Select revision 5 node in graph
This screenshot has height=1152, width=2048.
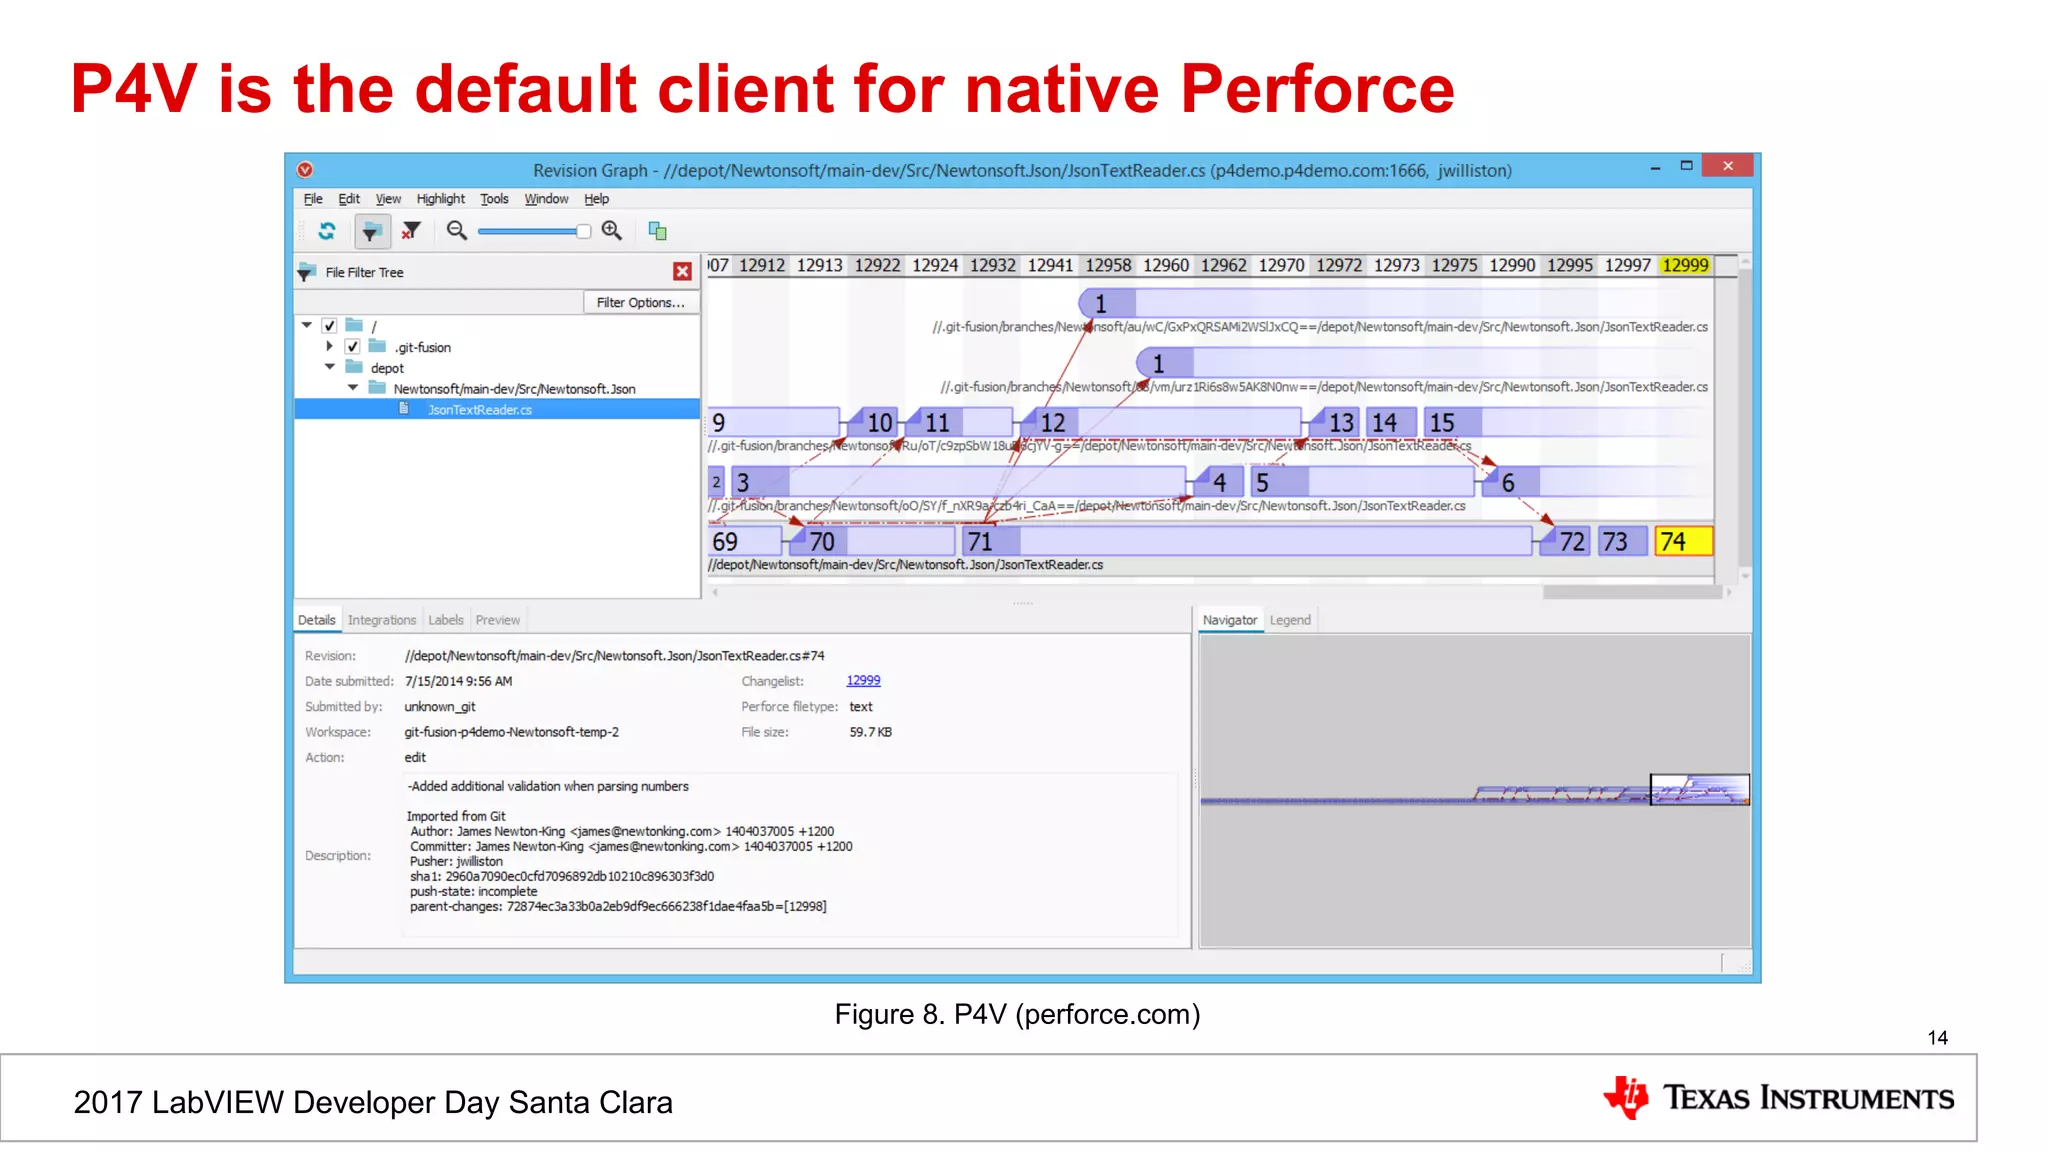tap(1362, 482)
